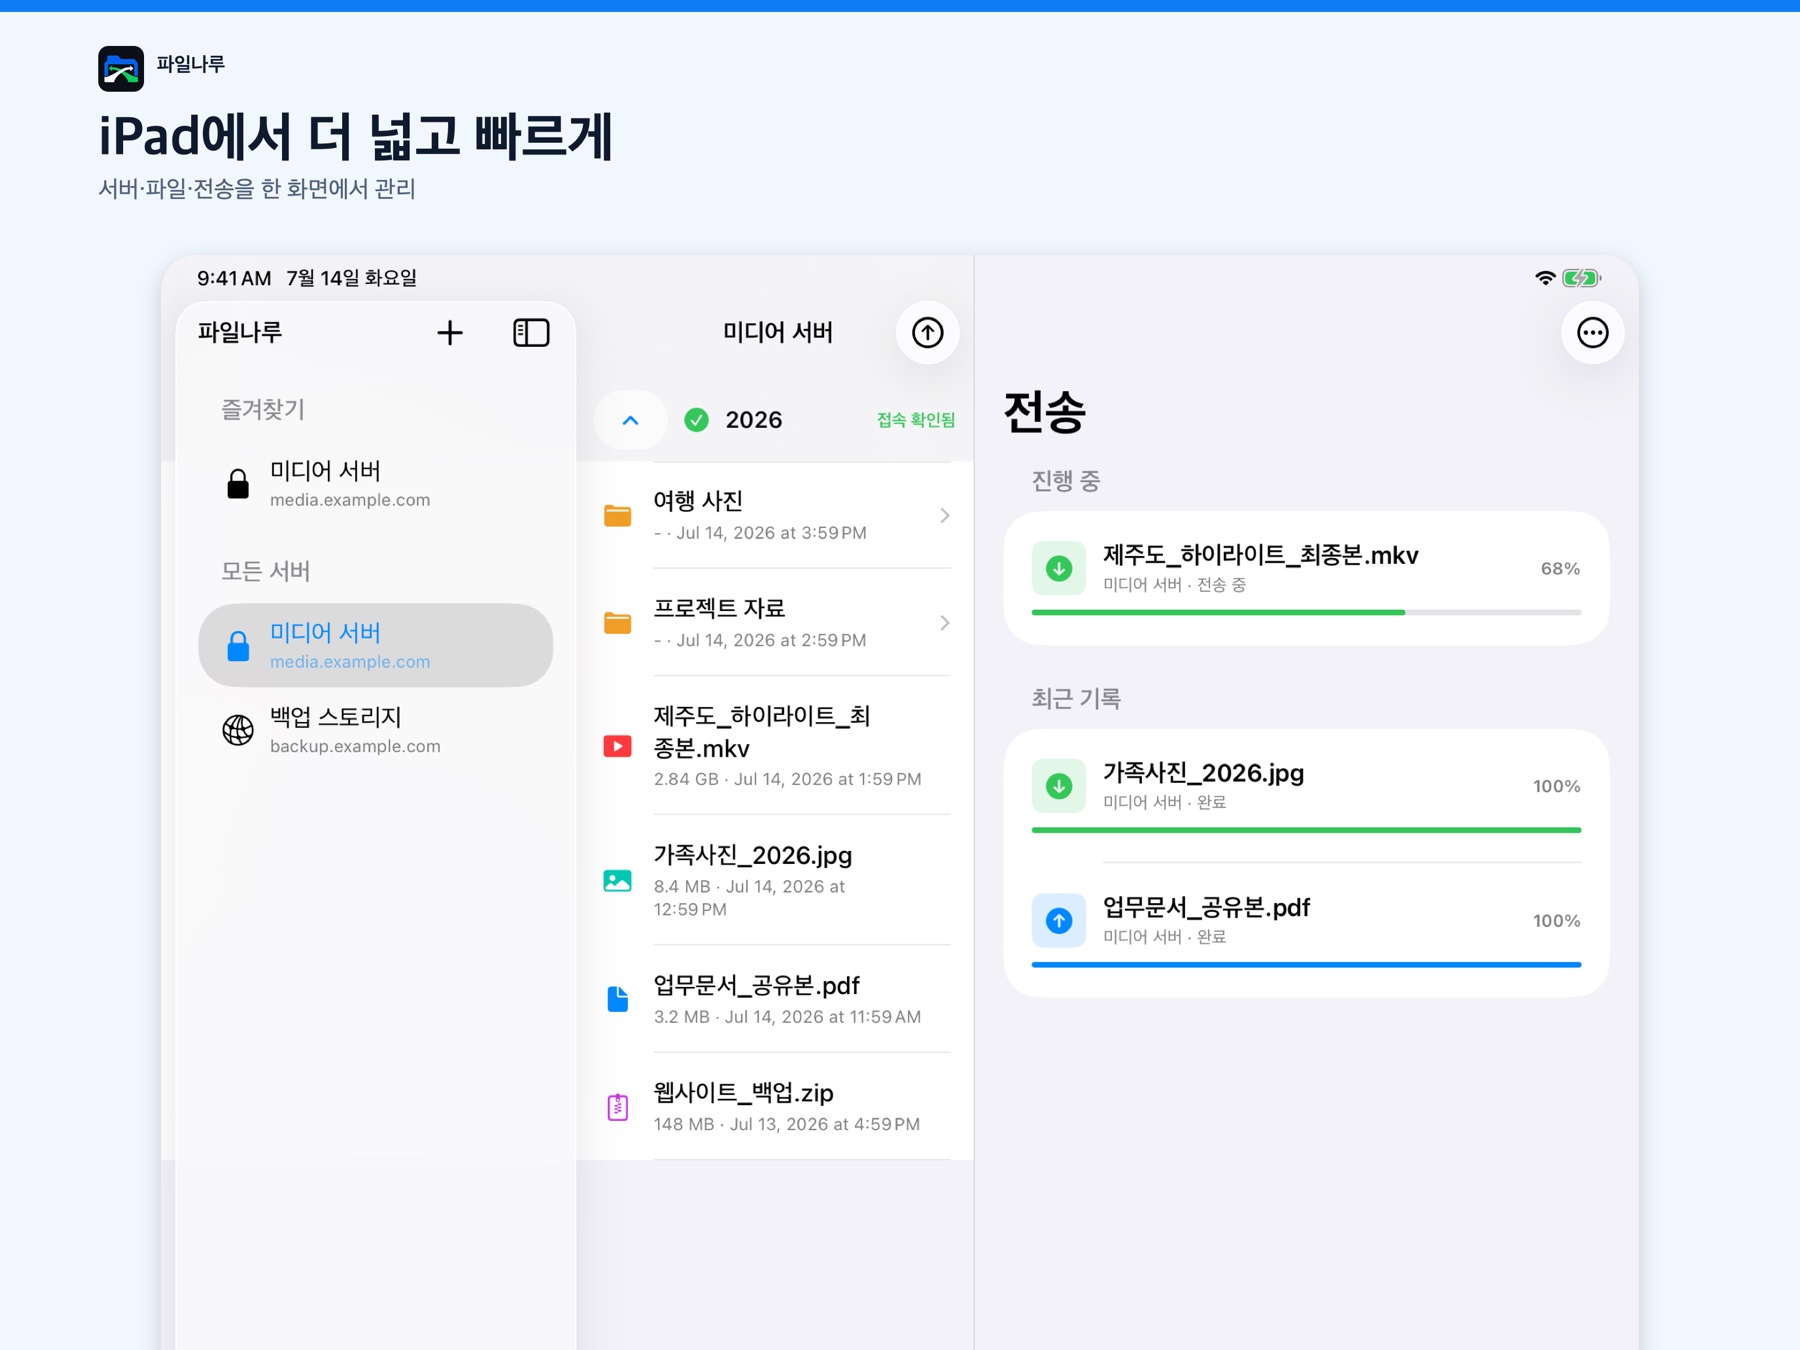Click the blue progress bar of 업무문서_공유본.pdf
The image size is (1800, 1350).
(1306, 965)
